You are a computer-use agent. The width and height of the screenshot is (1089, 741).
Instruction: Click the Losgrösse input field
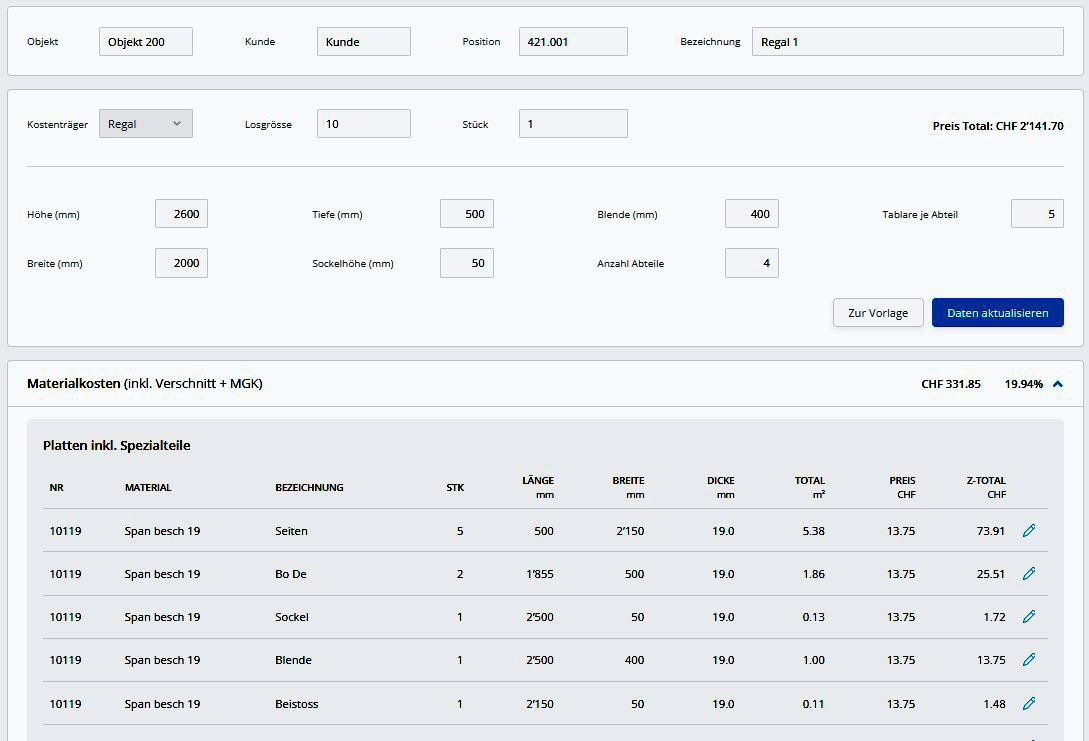point(363,124)
